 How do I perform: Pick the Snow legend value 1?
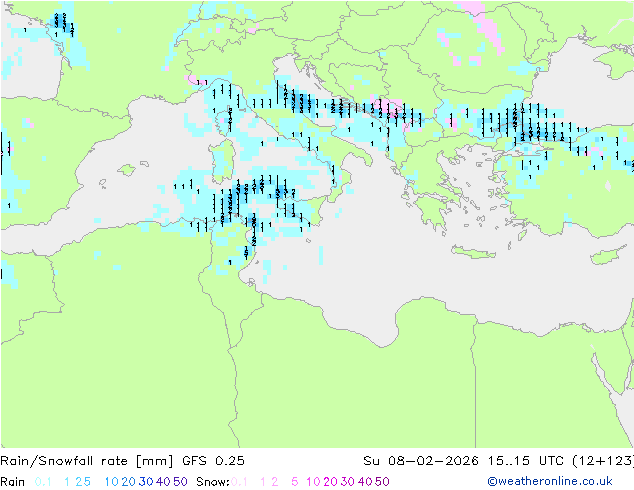click(263, 482)
